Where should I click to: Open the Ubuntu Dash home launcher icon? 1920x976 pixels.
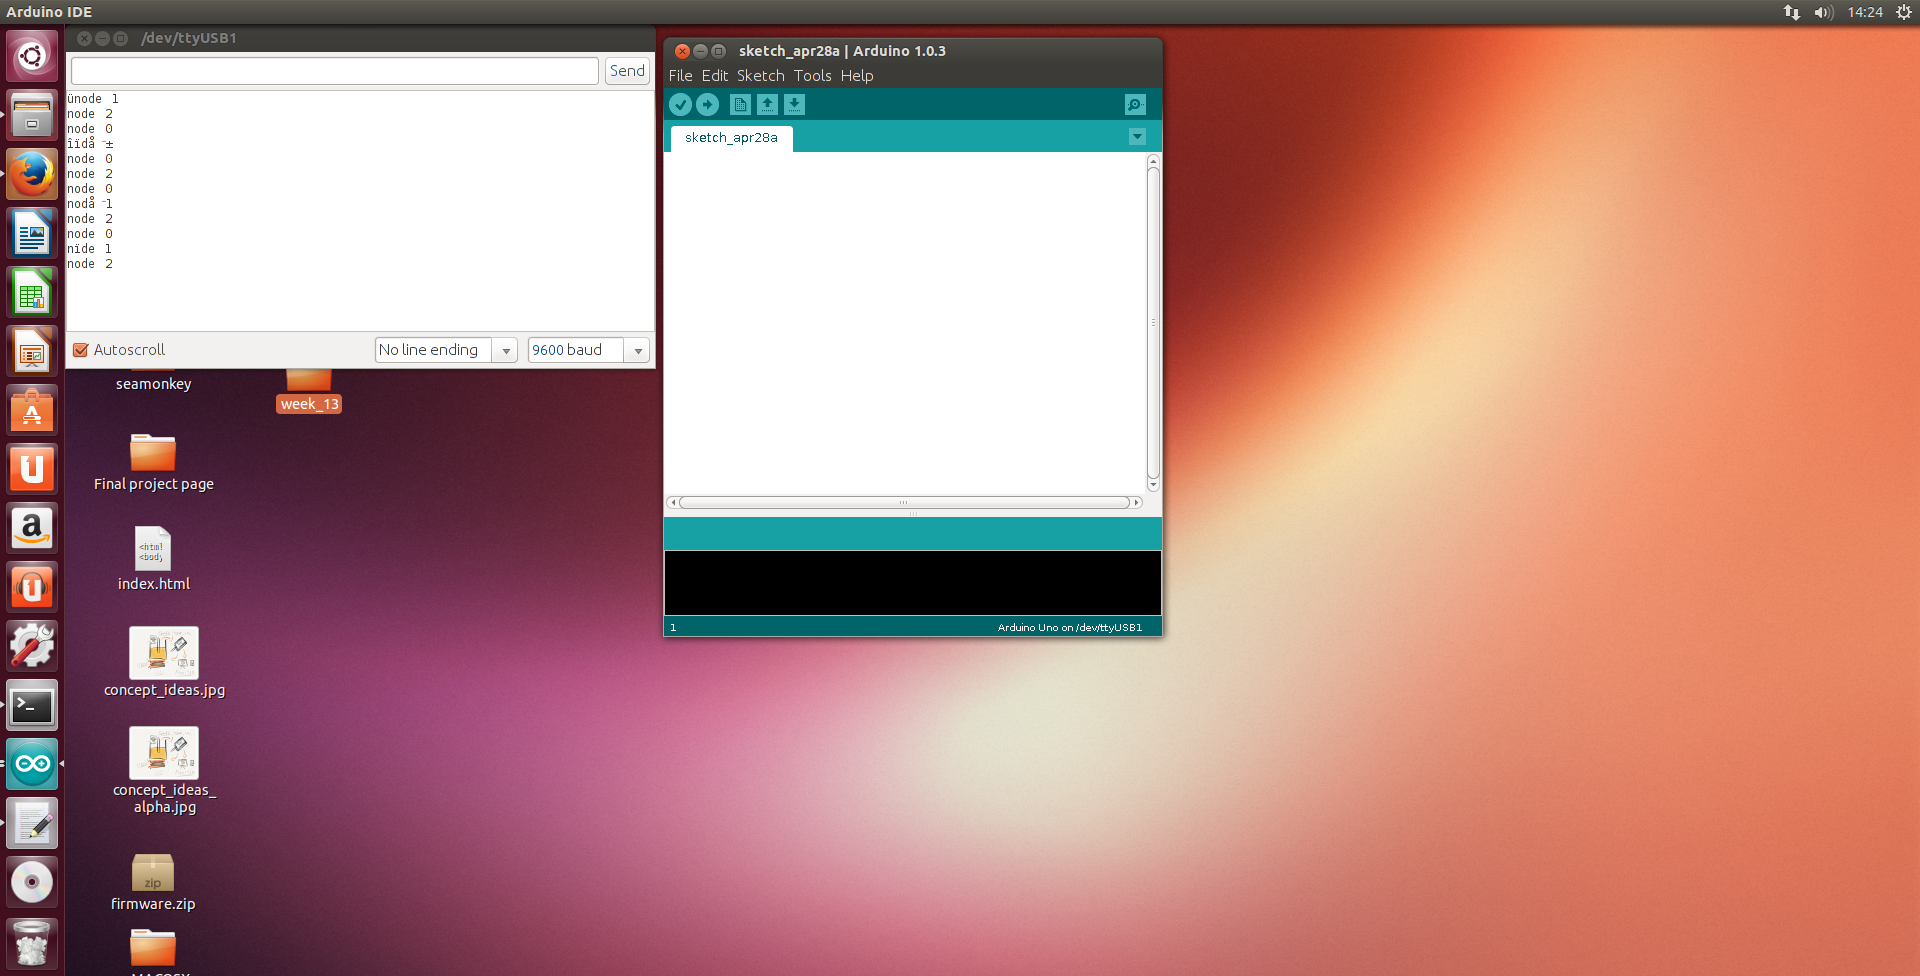tap(32, 56)
